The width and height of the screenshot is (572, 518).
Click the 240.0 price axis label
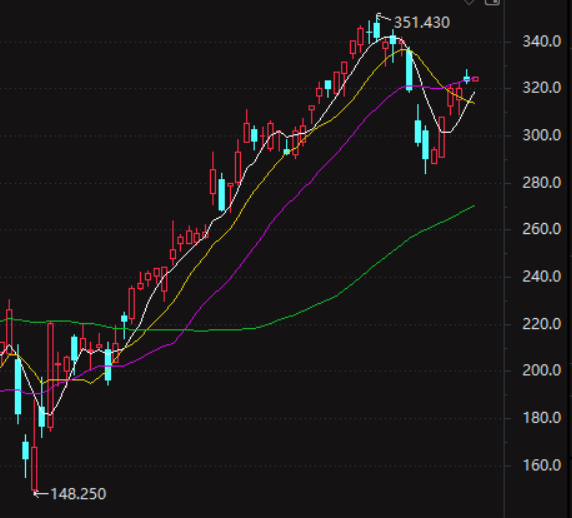pos(542,277)
